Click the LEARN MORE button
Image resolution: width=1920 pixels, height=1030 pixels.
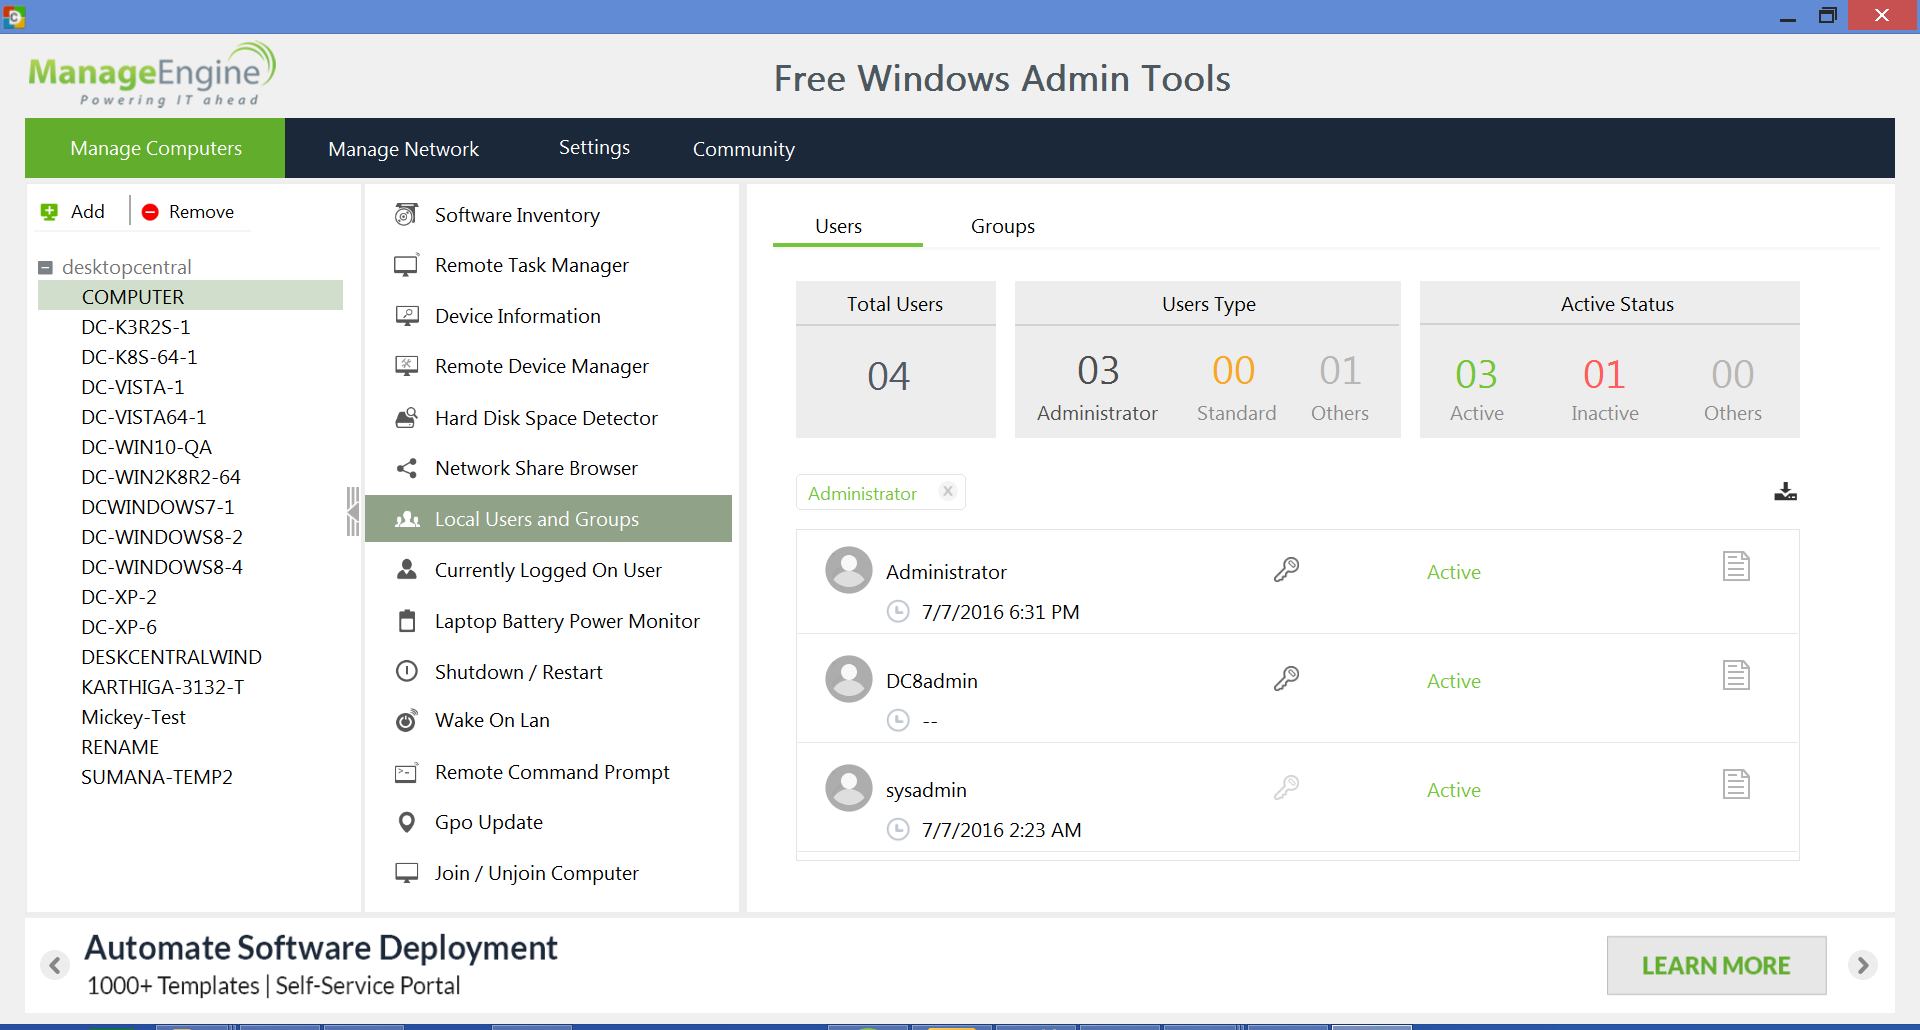tap(1716, 965)
